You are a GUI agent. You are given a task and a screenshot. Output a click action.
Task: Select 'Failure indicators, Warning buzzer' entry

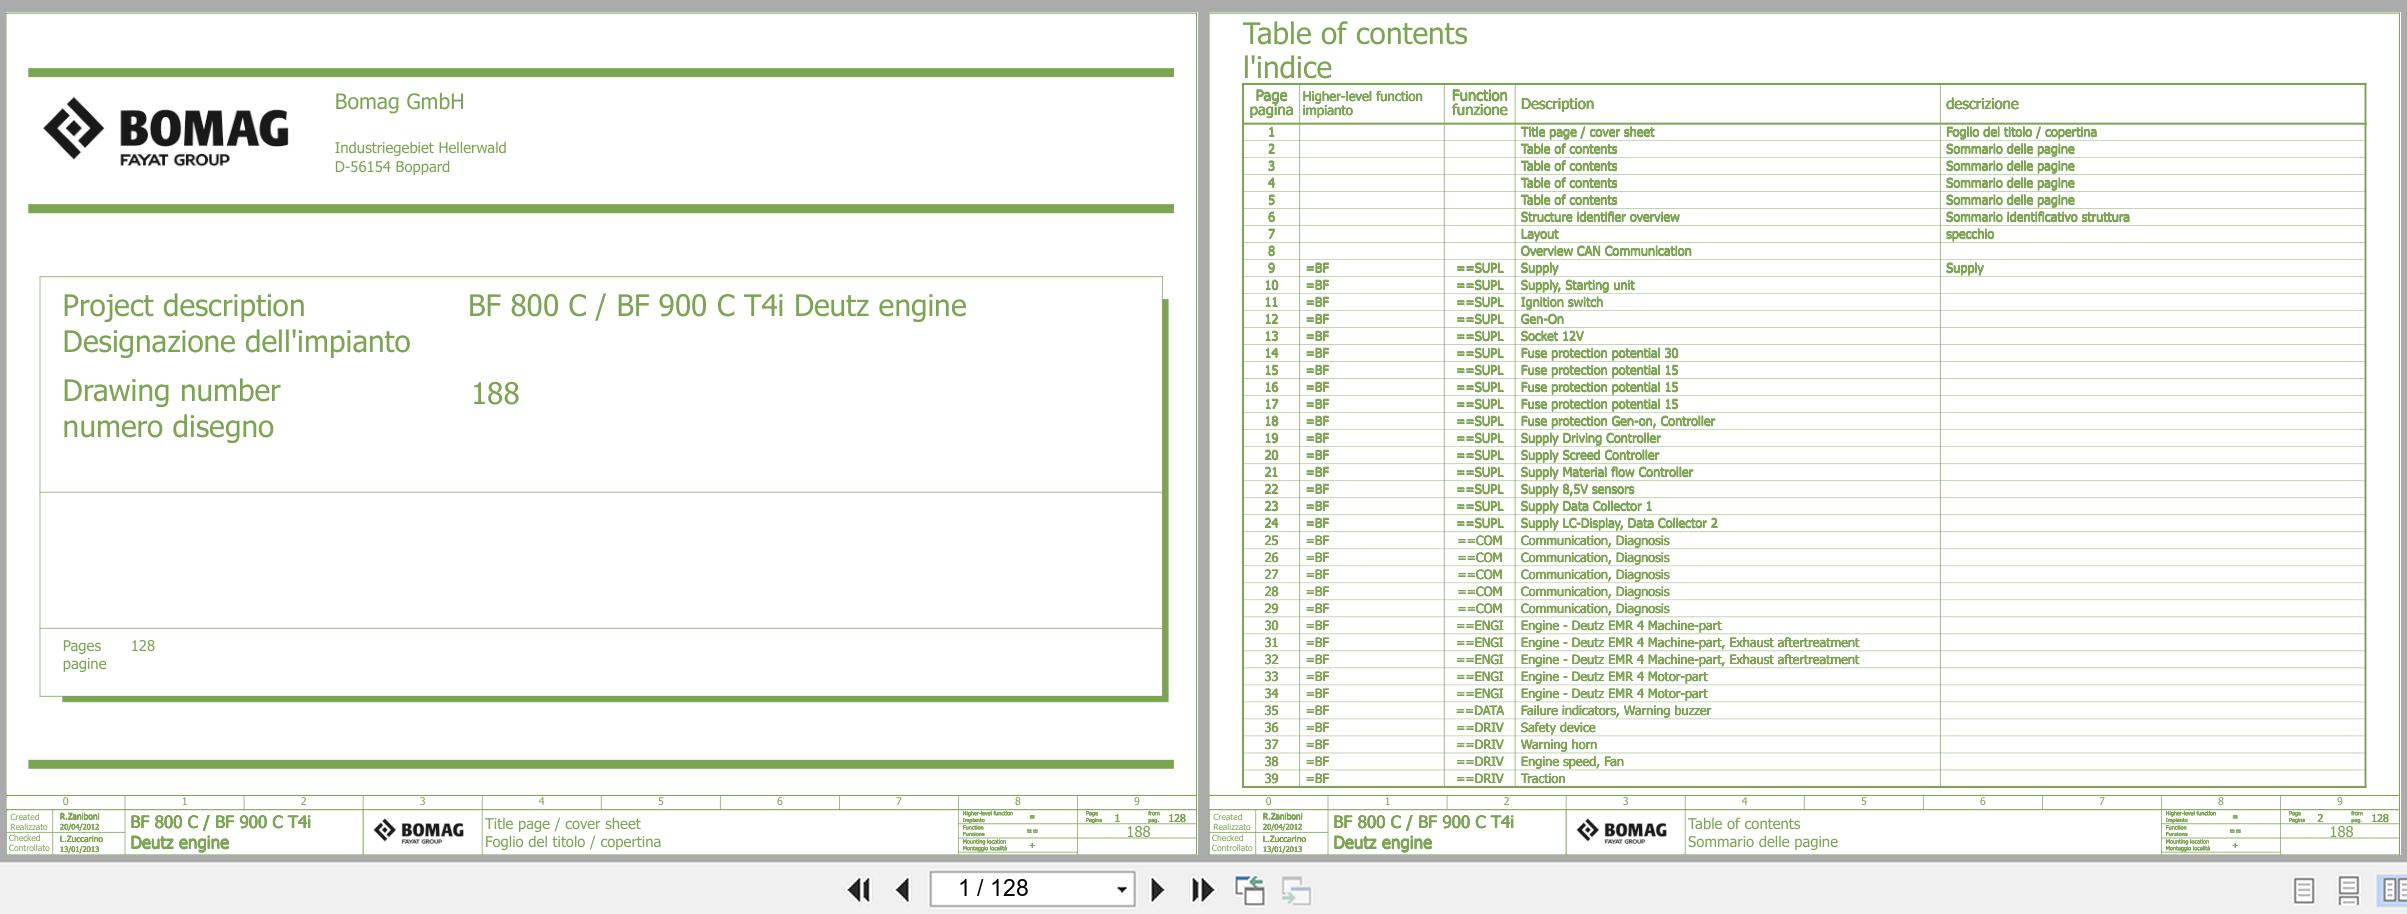(x=1615, y=710)
